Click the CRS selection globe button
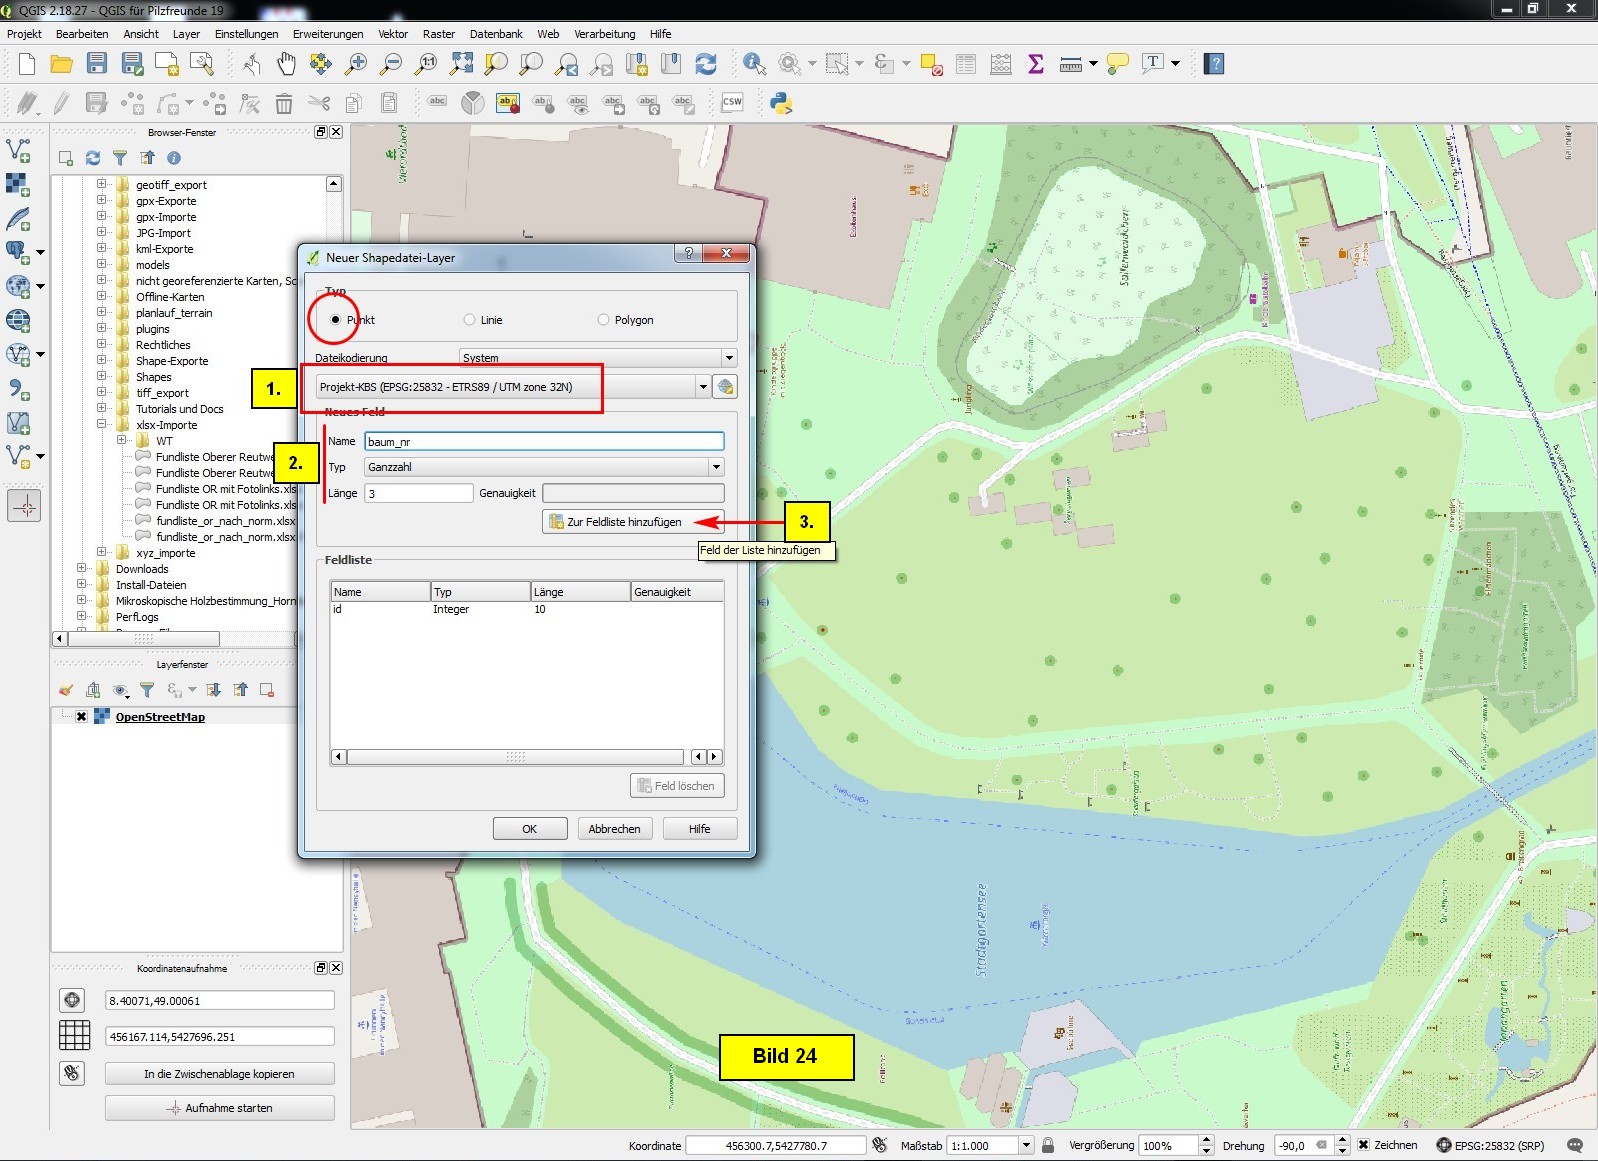This screenshot has width=1598, height=1161. tap(725, 387)
